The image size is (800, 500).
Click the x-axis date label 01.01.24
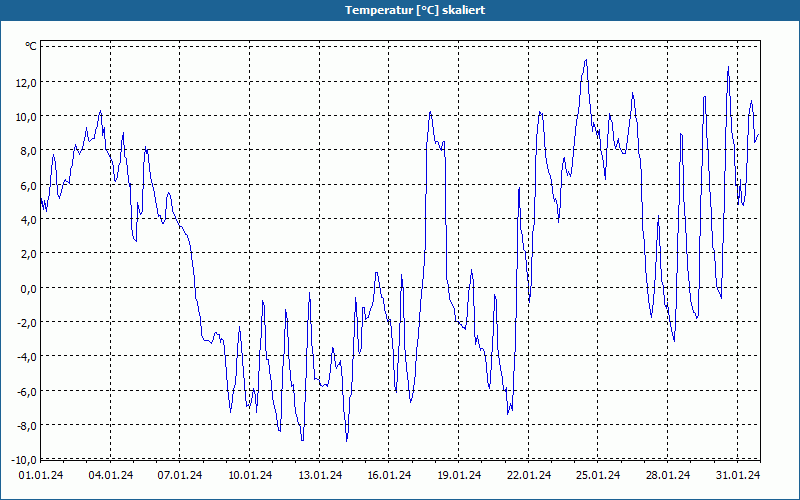(41, 475)
